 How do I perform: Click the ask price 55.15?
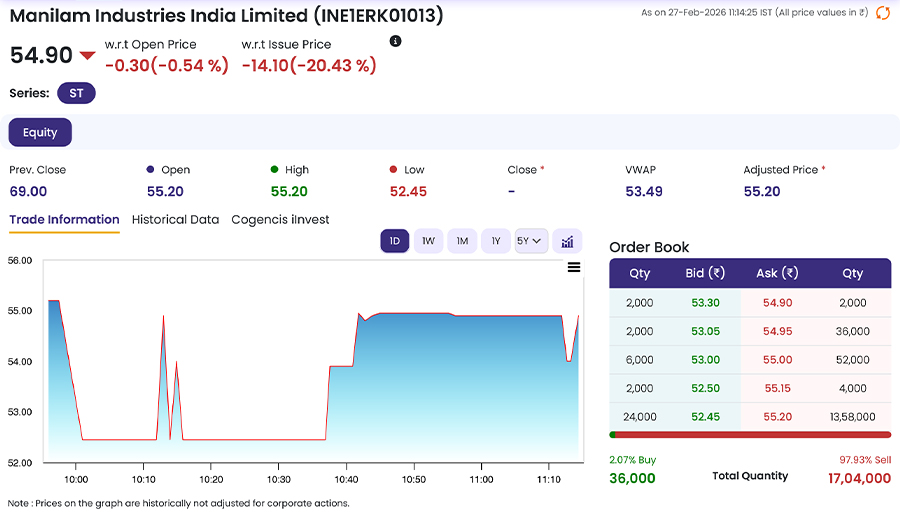tap(778, 388)
